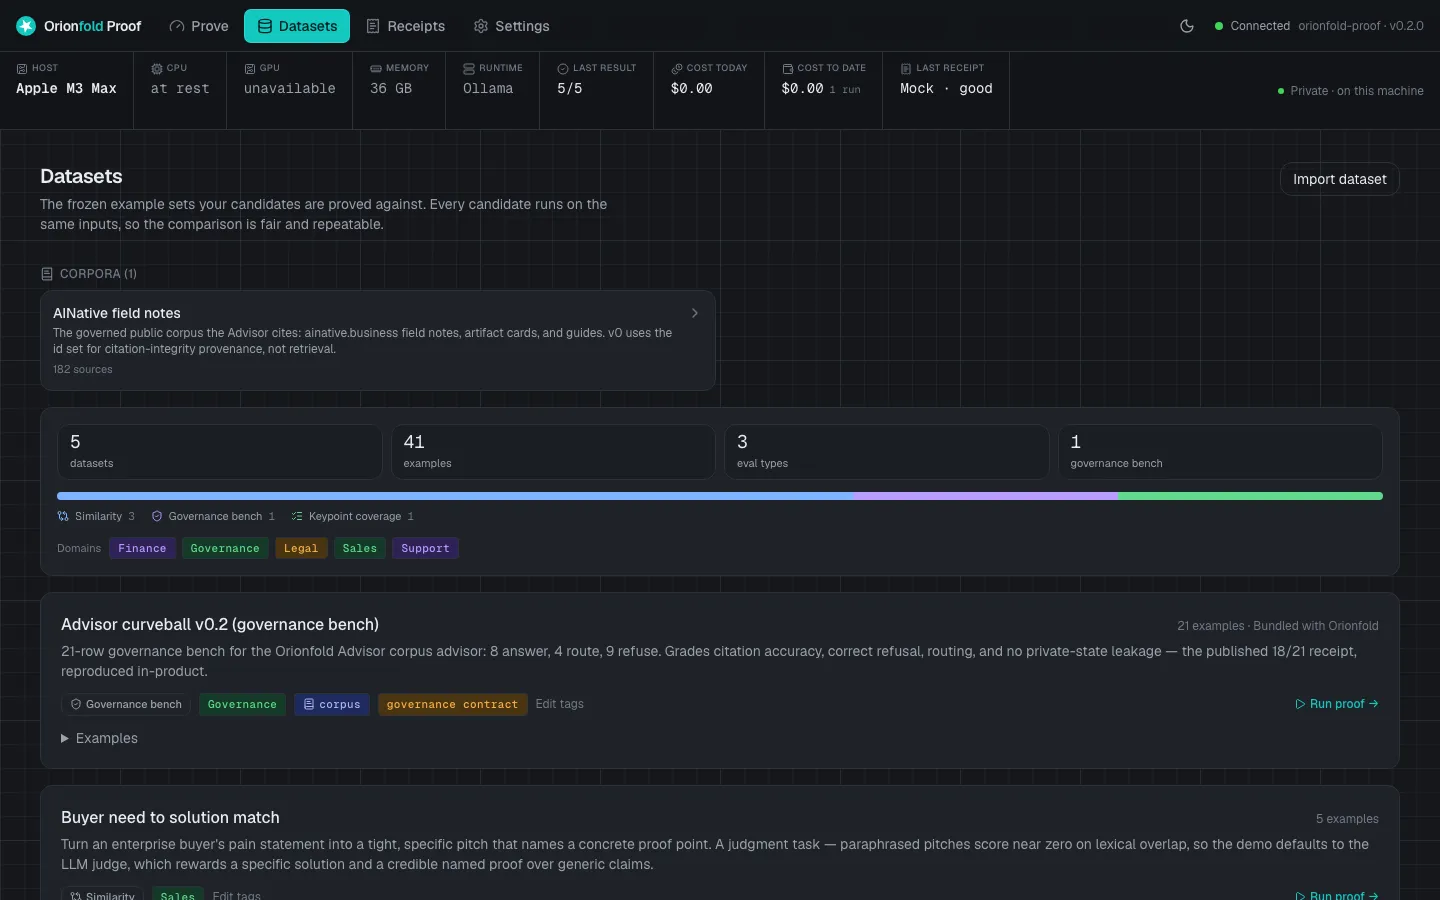Click the COST TO DATE icon
The height and width of the screenshot is (900, 1440).
click(x=788, y=68)
